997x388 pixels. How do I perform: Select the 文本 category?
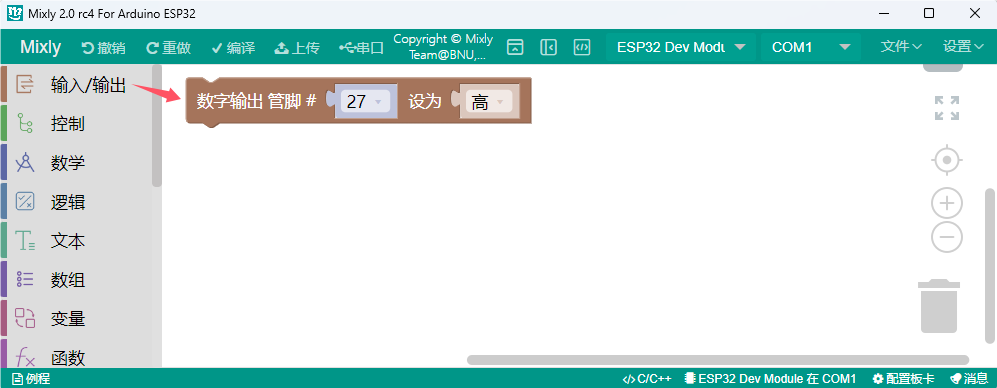click(76, 241)
